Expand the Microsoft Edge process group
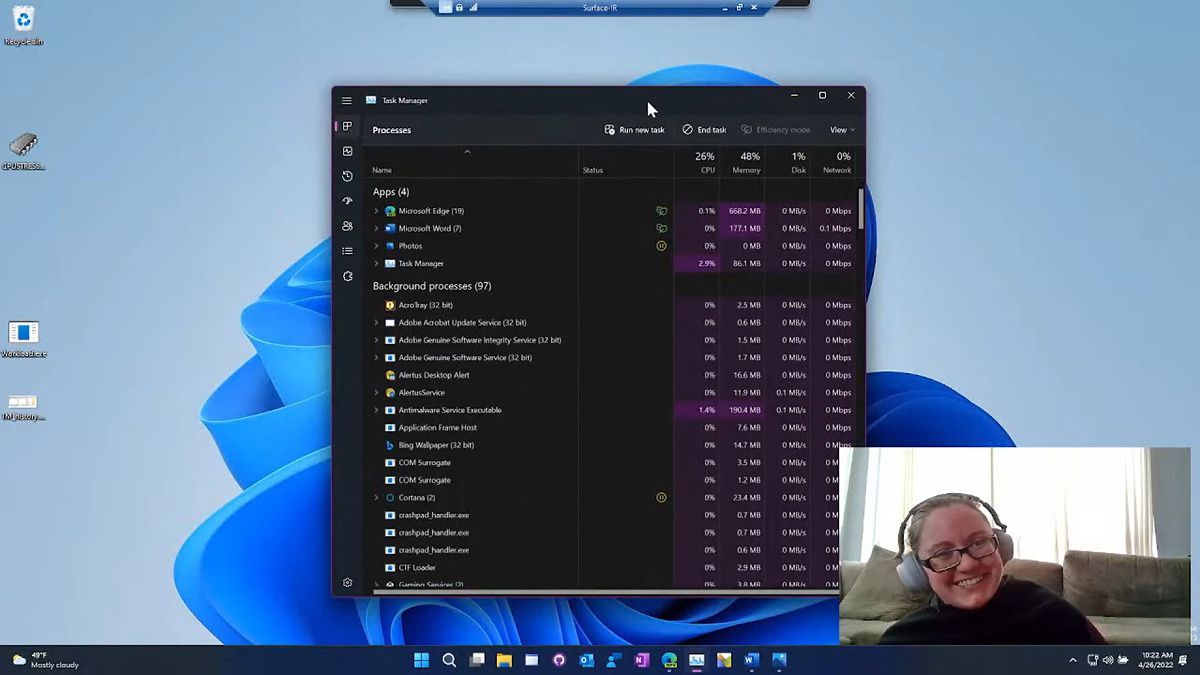 pos(377,211)
